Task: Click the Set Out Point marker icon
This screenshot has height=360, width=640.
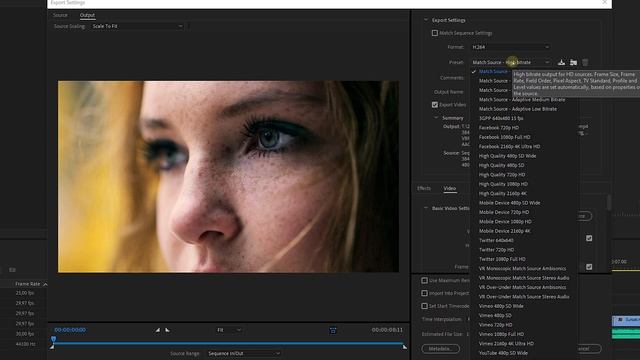Action: (x=167, y=330)
